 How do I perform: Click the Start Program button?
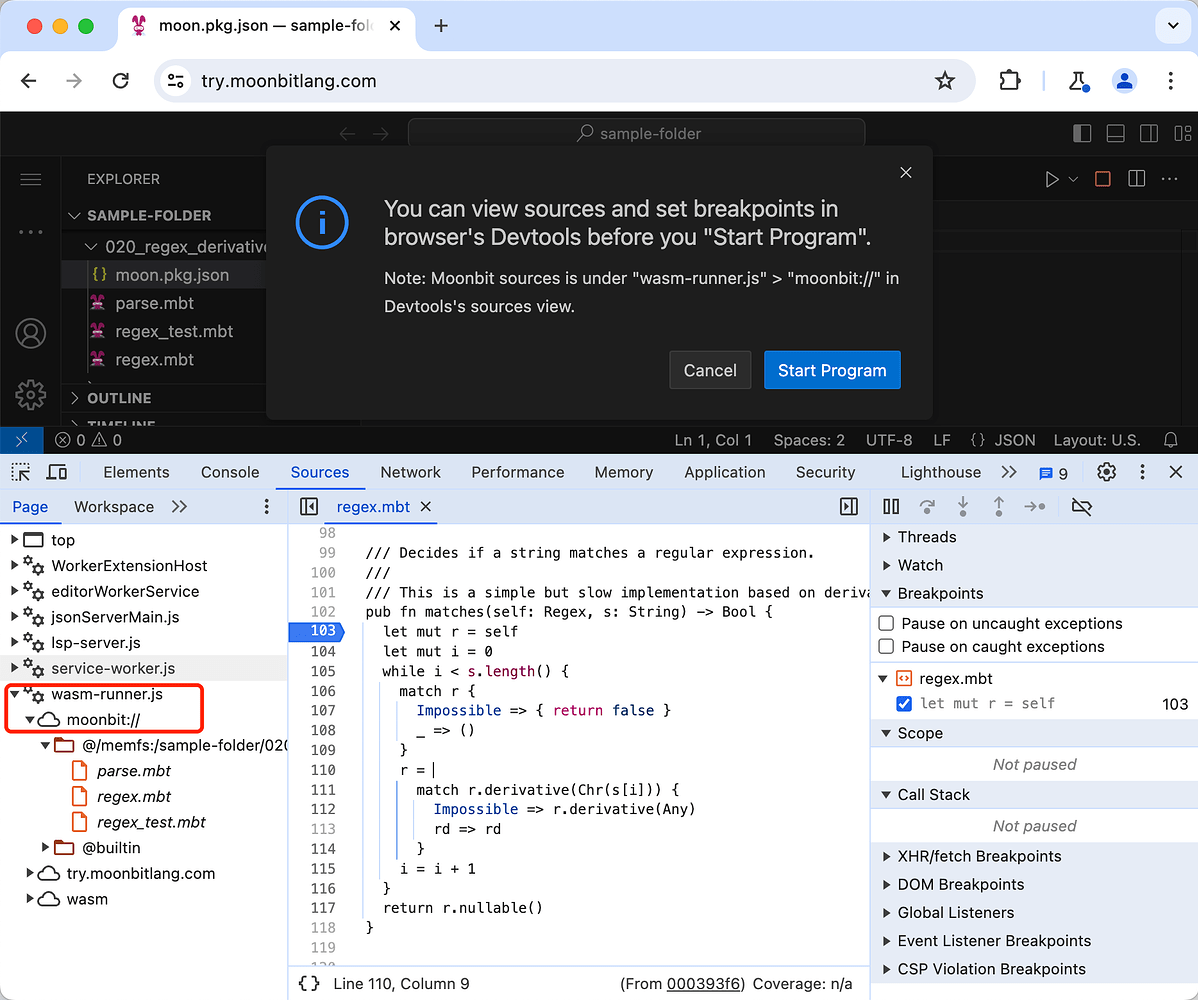click(832, 370)
